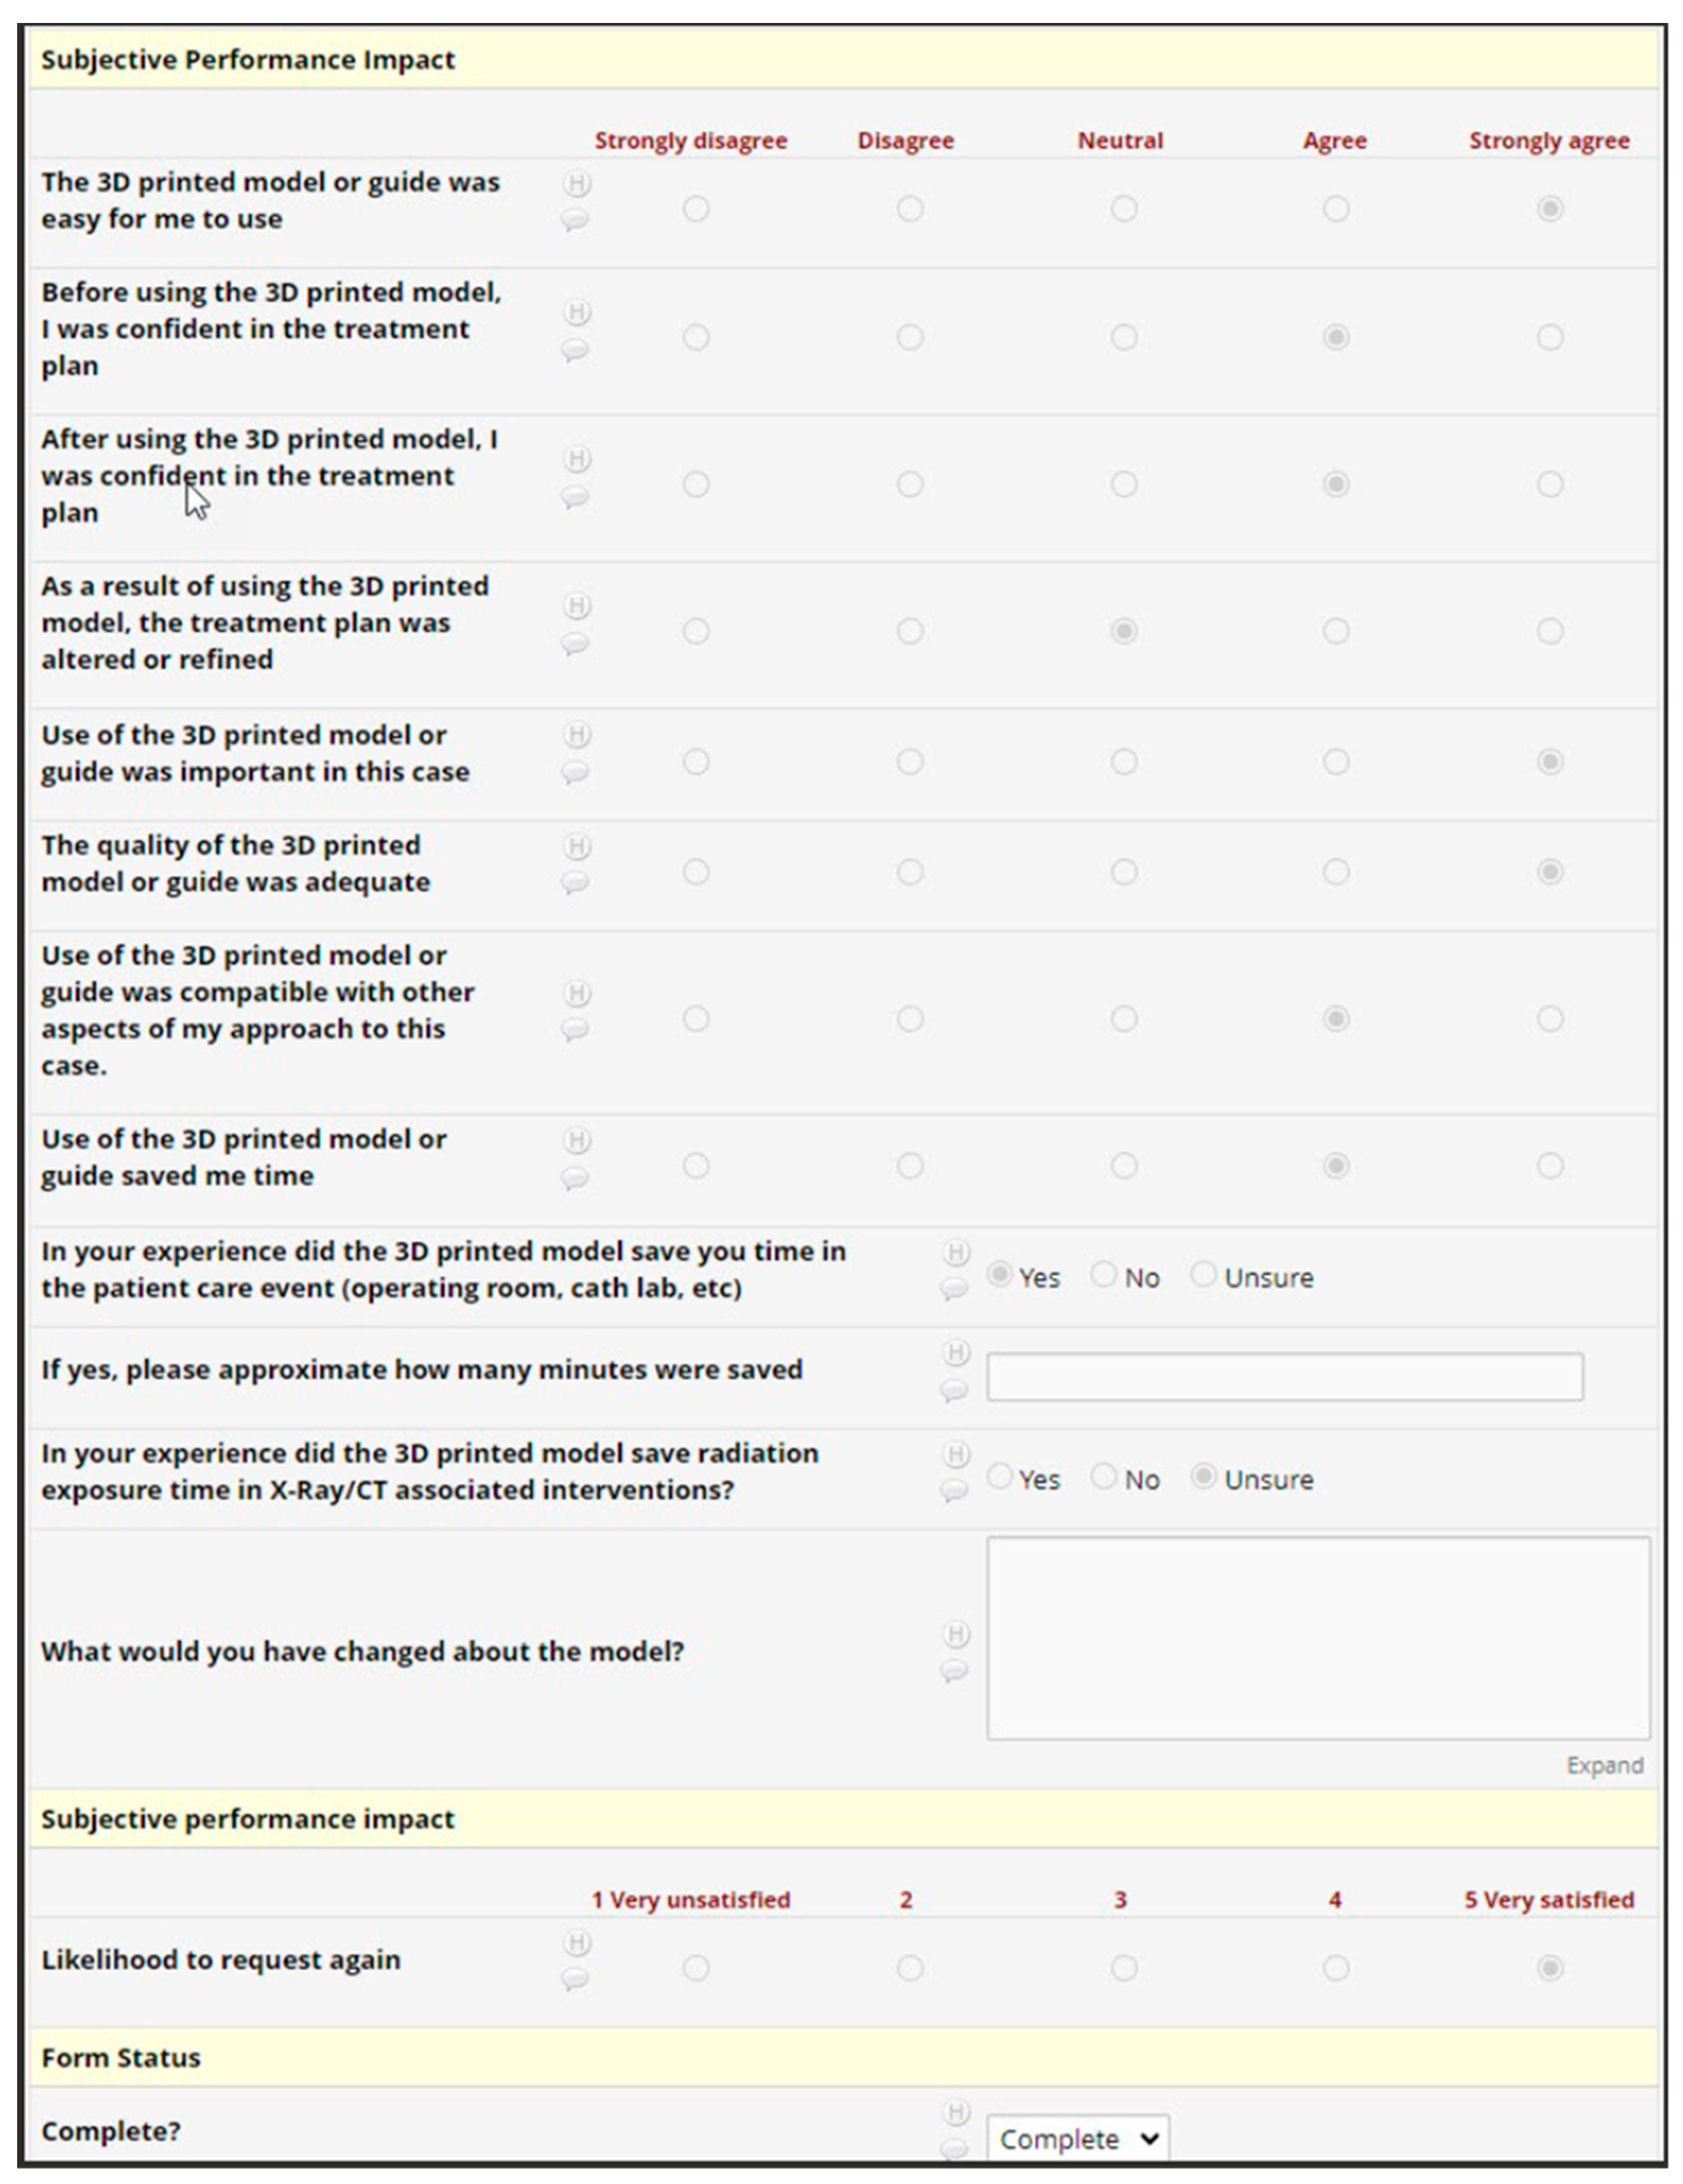
Task: Select rating 4 for 'Likelihood to request again'
Action: click(1335, 1969)
